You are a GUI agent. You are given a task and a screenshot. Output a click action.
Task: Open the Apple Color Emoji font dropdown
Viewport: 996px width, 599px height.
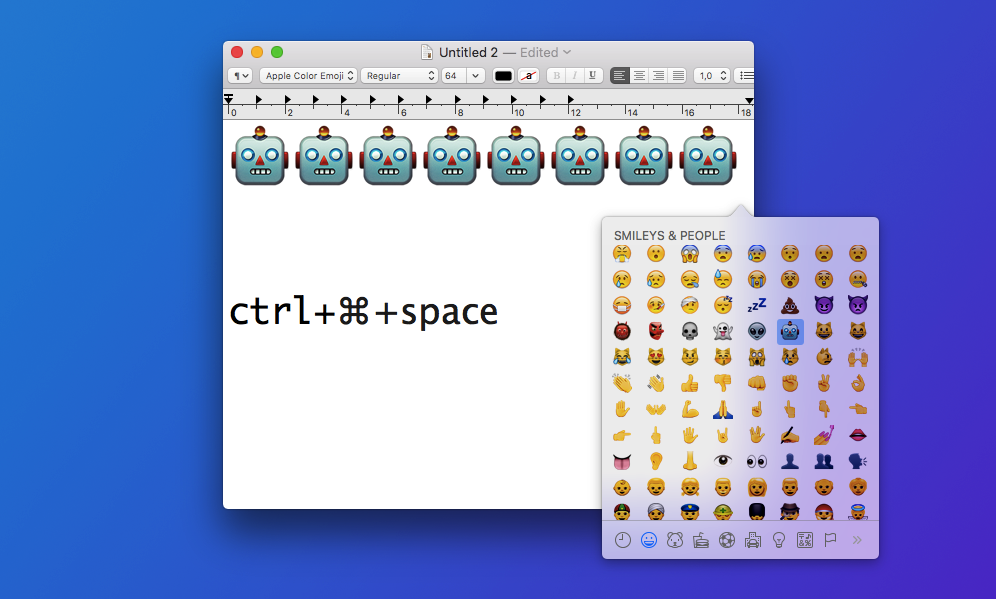[x=308, y=76]
